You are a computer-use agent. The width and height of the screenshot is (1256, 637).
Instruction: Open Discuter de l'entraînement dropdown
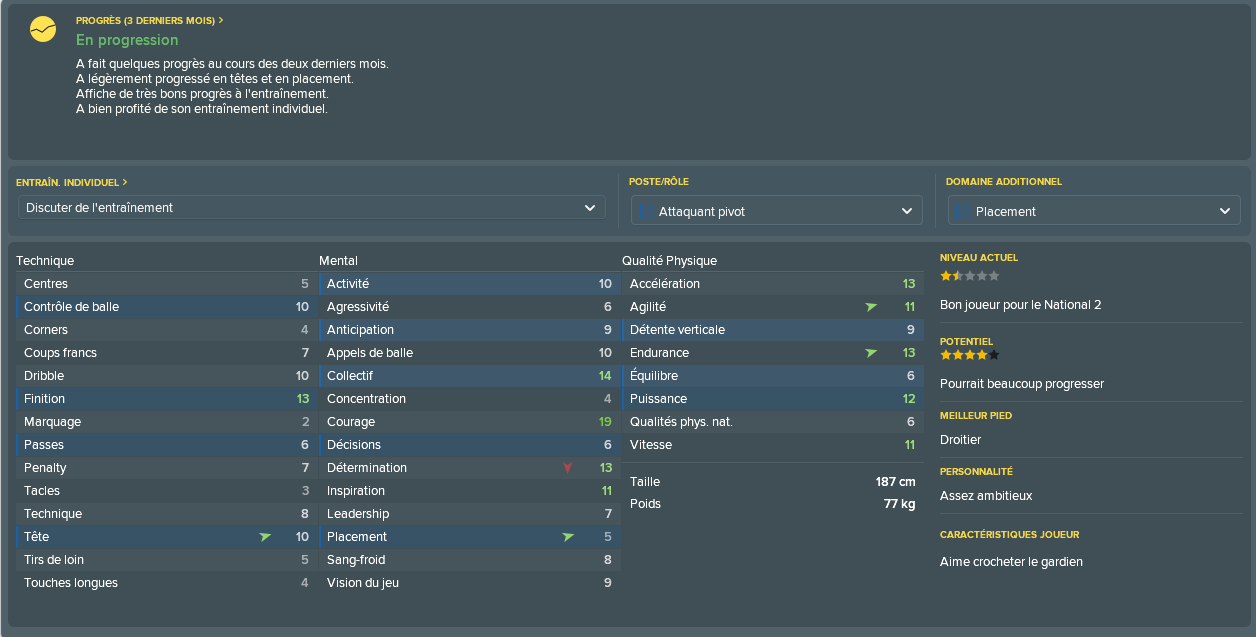tap(311, 207)
